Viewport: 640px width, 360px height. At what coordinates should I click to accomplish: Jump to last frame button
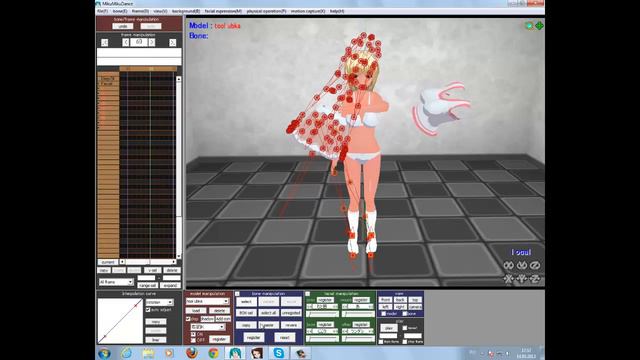pyautogui.click(x=173, y=42)
